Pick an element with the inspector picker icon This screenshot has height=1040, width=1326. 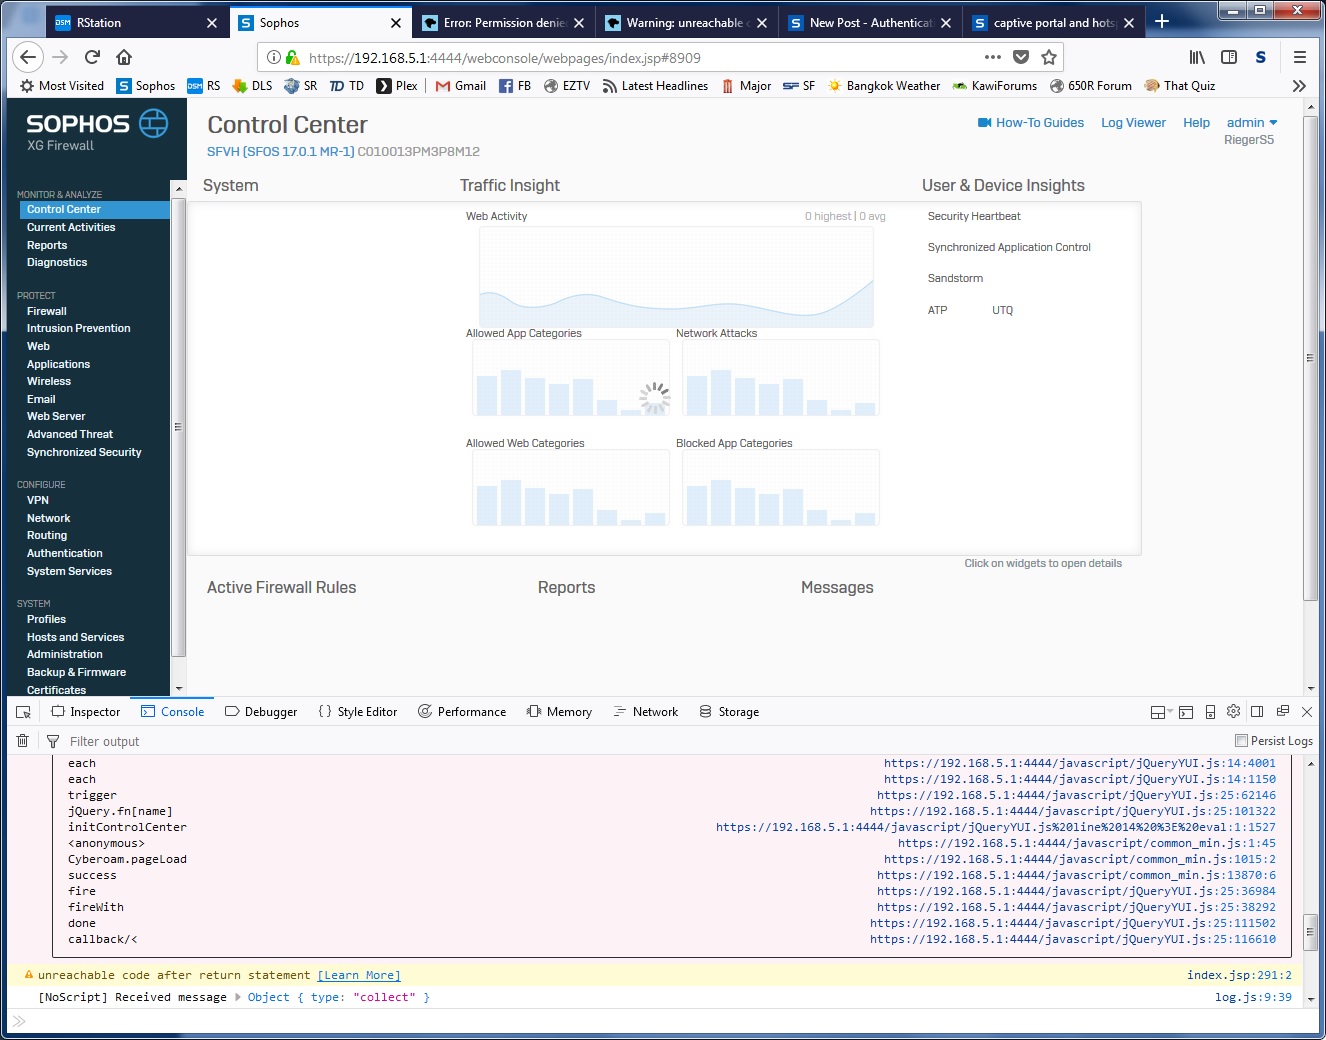point(24,712)
